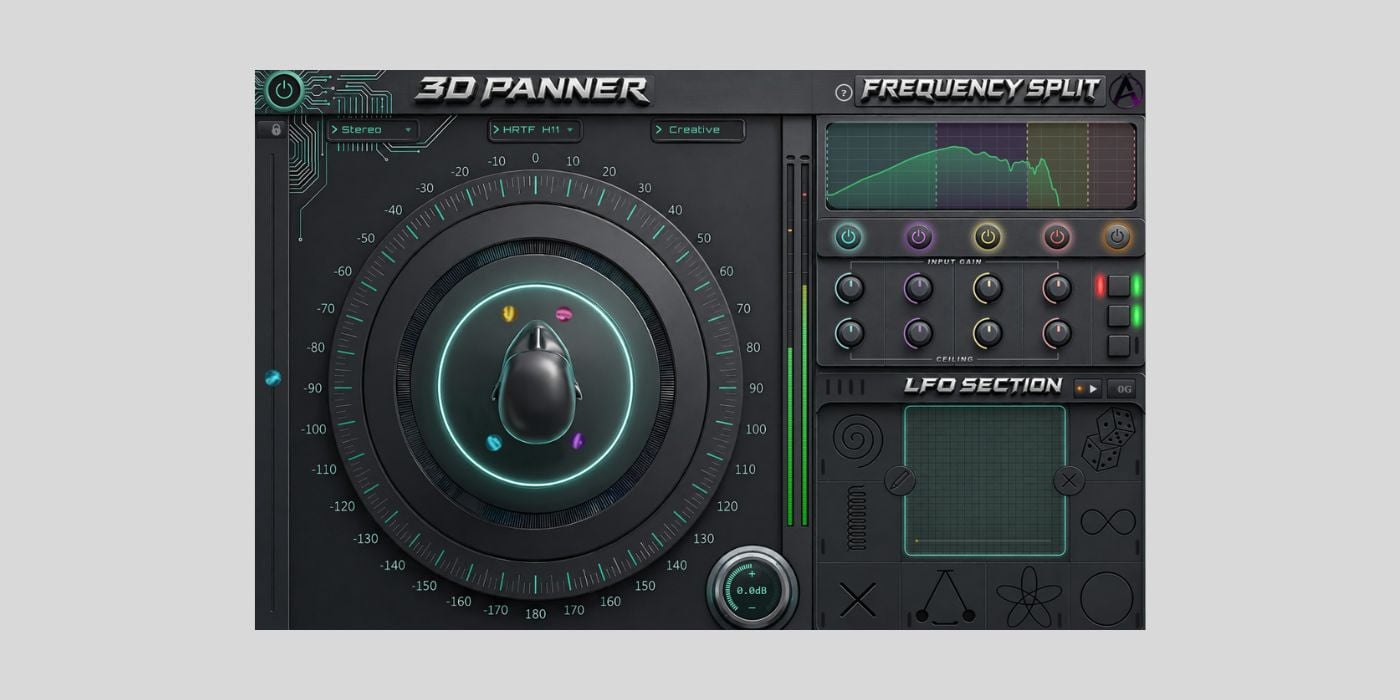The image size is (1400, 700).
Task: Click the cyan Ceiling knob
Action: (x=849, y=332)
